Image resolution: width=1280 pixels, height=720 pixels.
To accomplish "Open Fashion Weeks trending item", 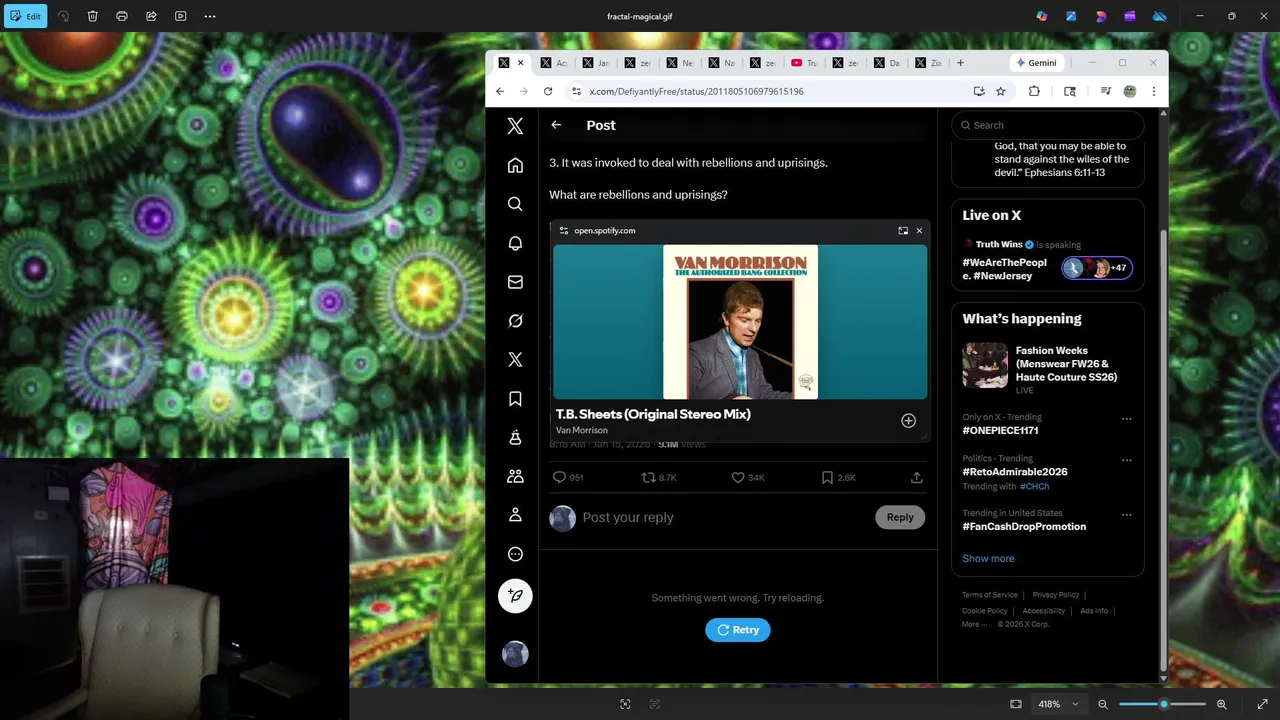I will point(1047,370).
